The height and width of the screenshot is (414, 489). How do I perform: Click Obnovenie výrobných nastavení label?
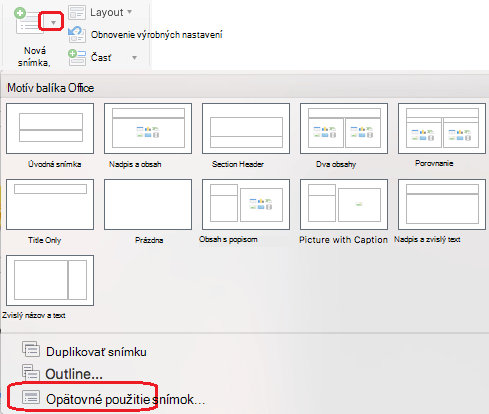point(157,35)
